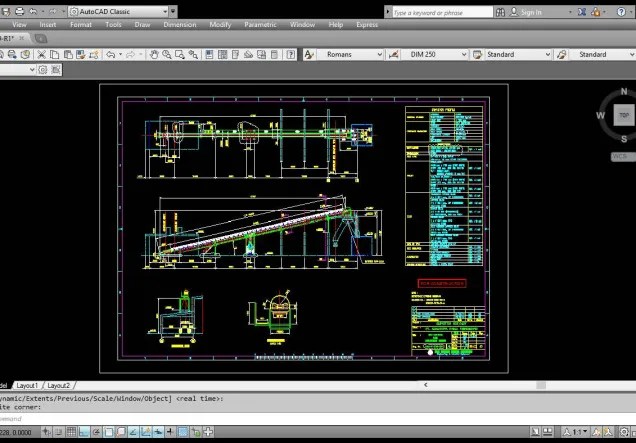The image size is (636, 443).
Task: Toggle Ortho Mode in status bar
Action: coord(84,432)
